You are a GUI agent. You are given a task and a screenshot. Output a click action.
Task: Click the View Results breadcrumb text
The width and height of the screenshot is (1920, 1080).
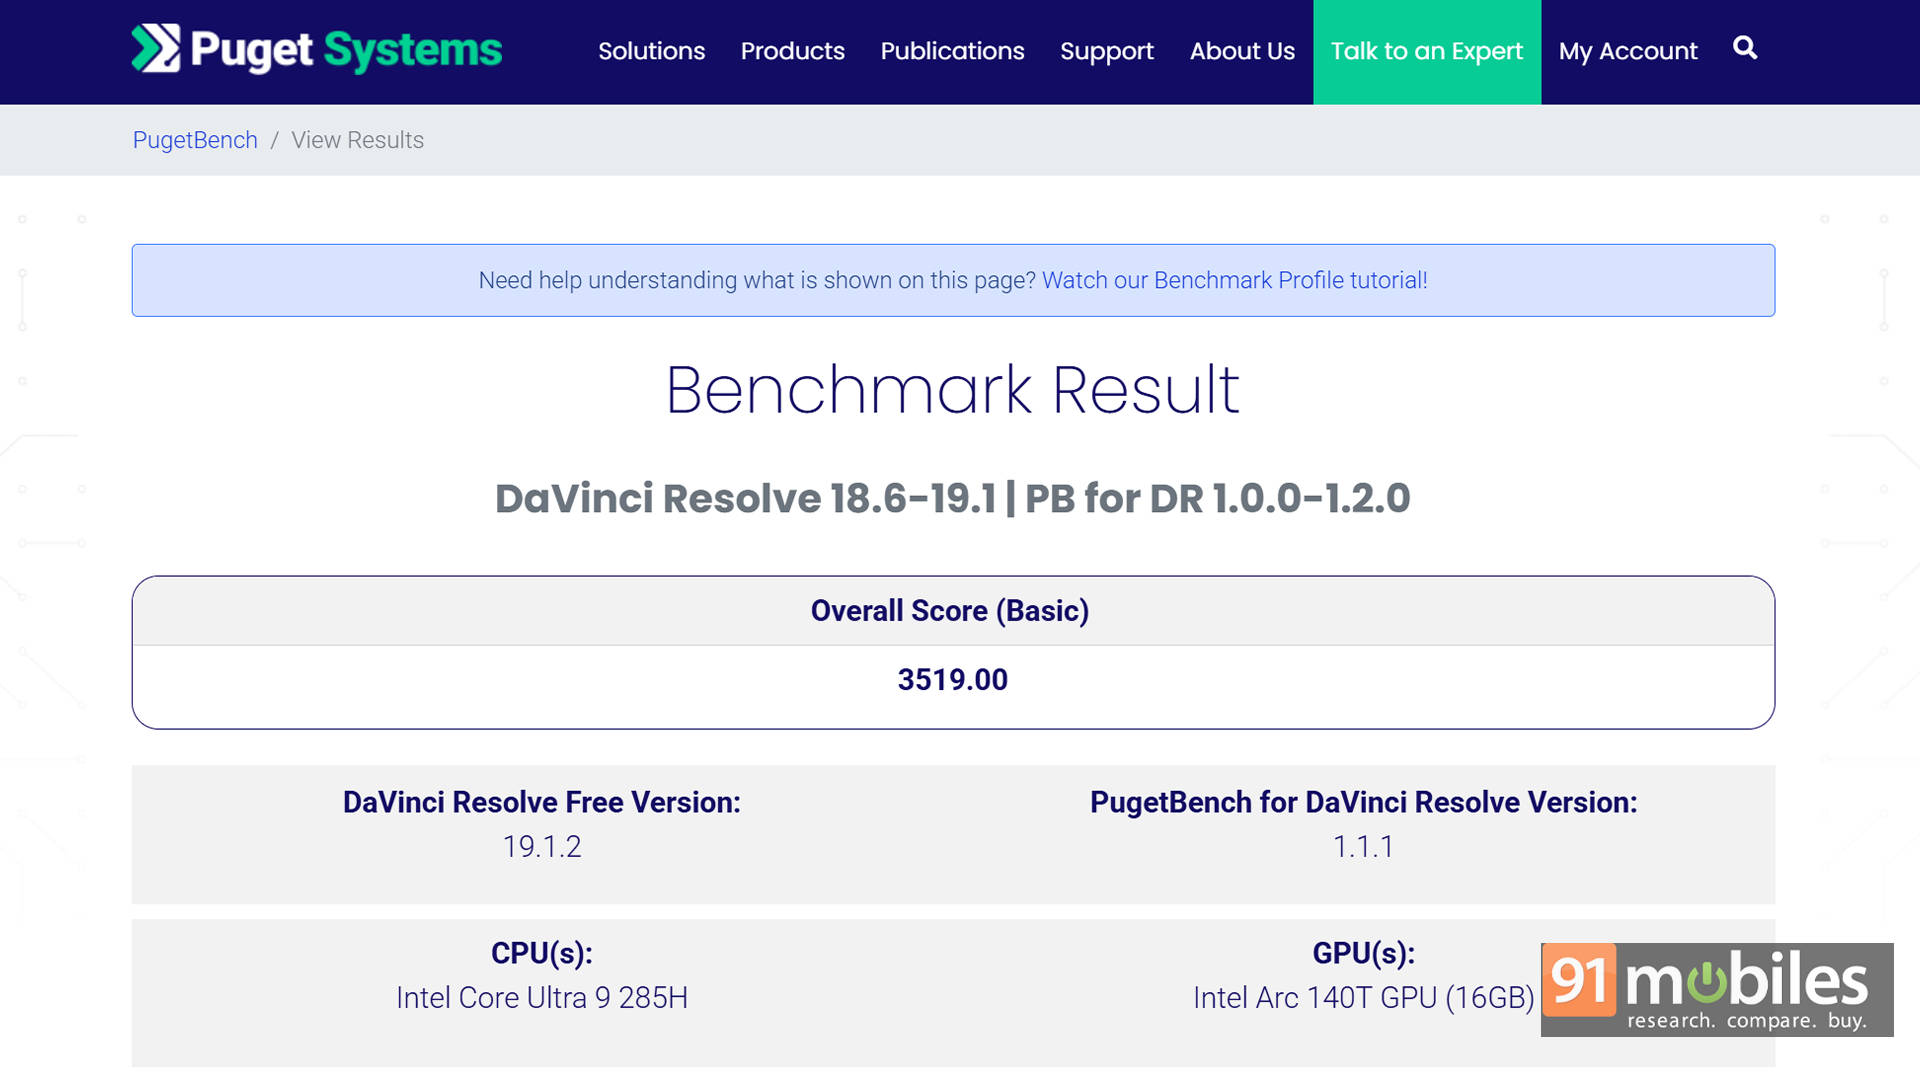tap(357, 140)
